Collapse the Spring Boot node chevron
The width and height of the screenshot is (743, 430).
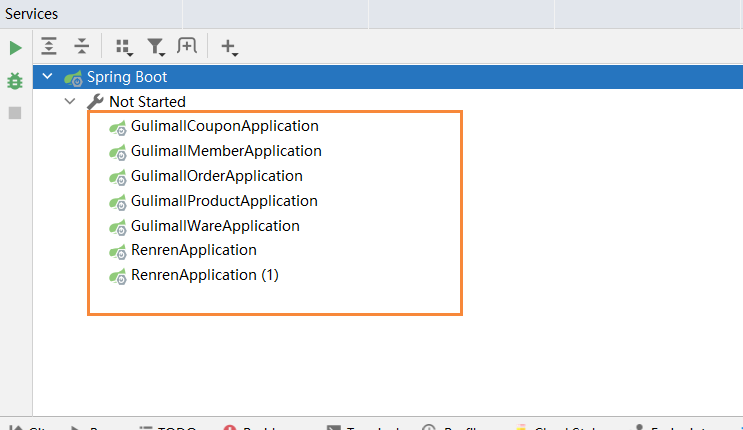coord(47,77)
